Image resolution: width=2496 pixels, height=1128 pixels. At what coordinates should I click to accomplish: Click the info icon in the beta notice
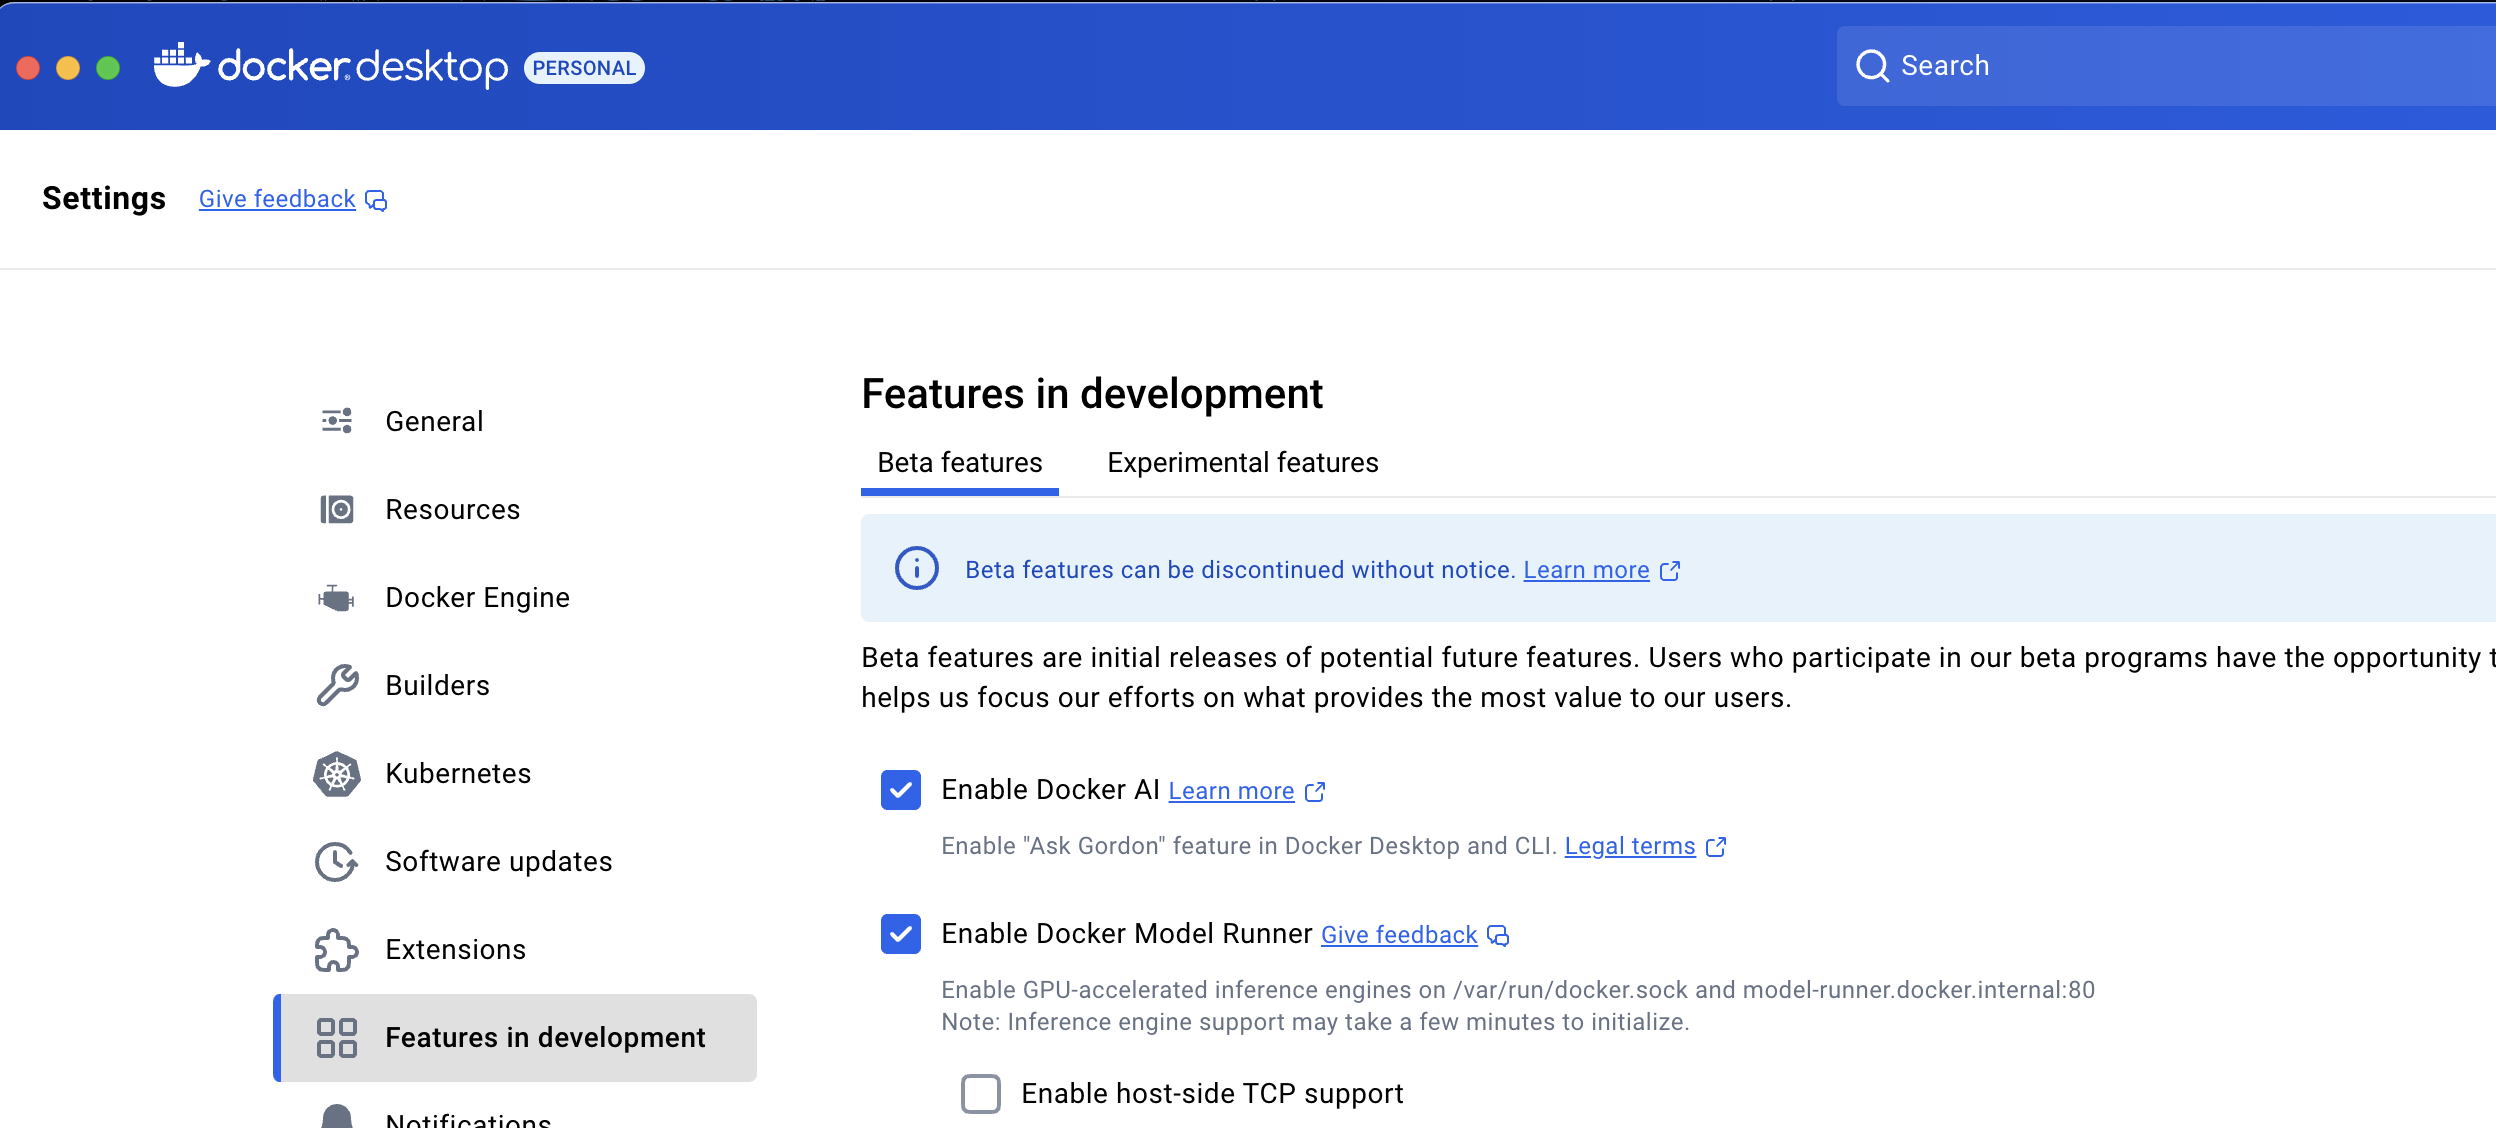(916, 569)
